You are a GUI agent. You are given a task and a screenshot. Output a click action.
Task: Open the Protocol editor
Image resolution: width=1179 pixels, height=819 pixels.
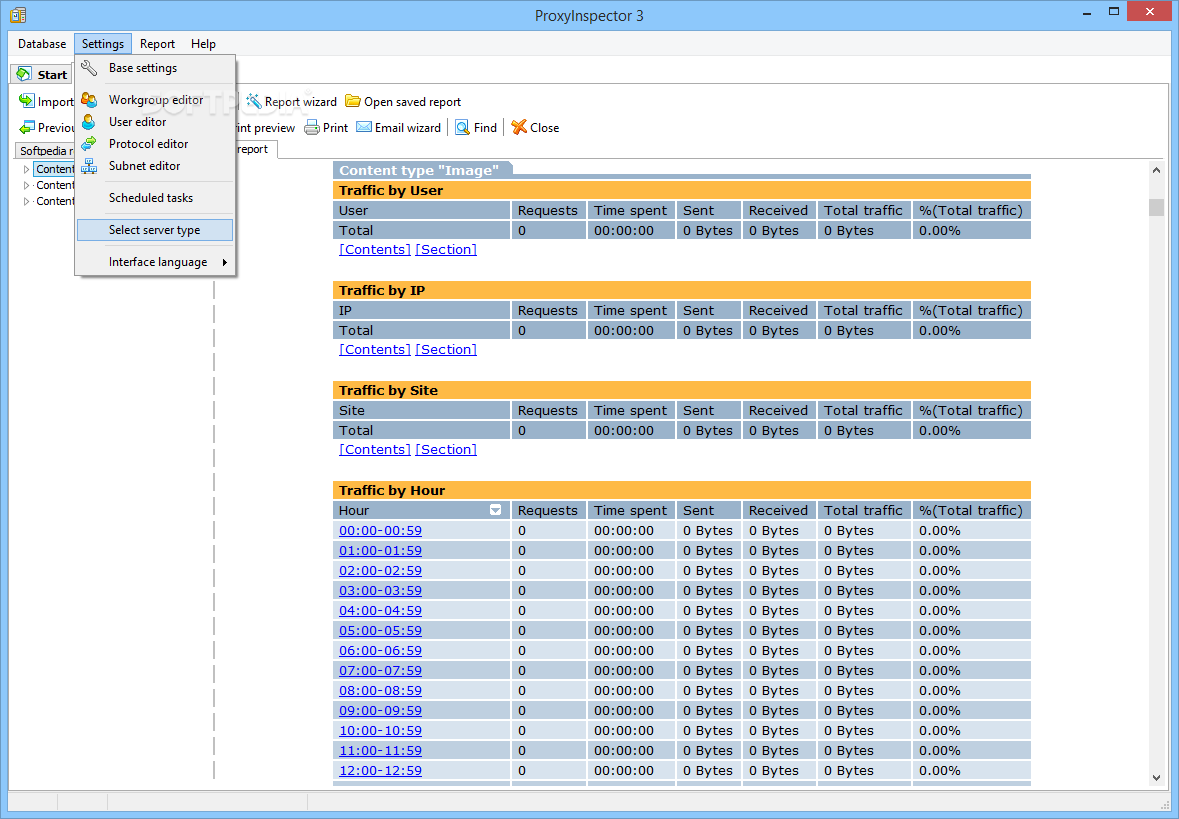(148, 144)
